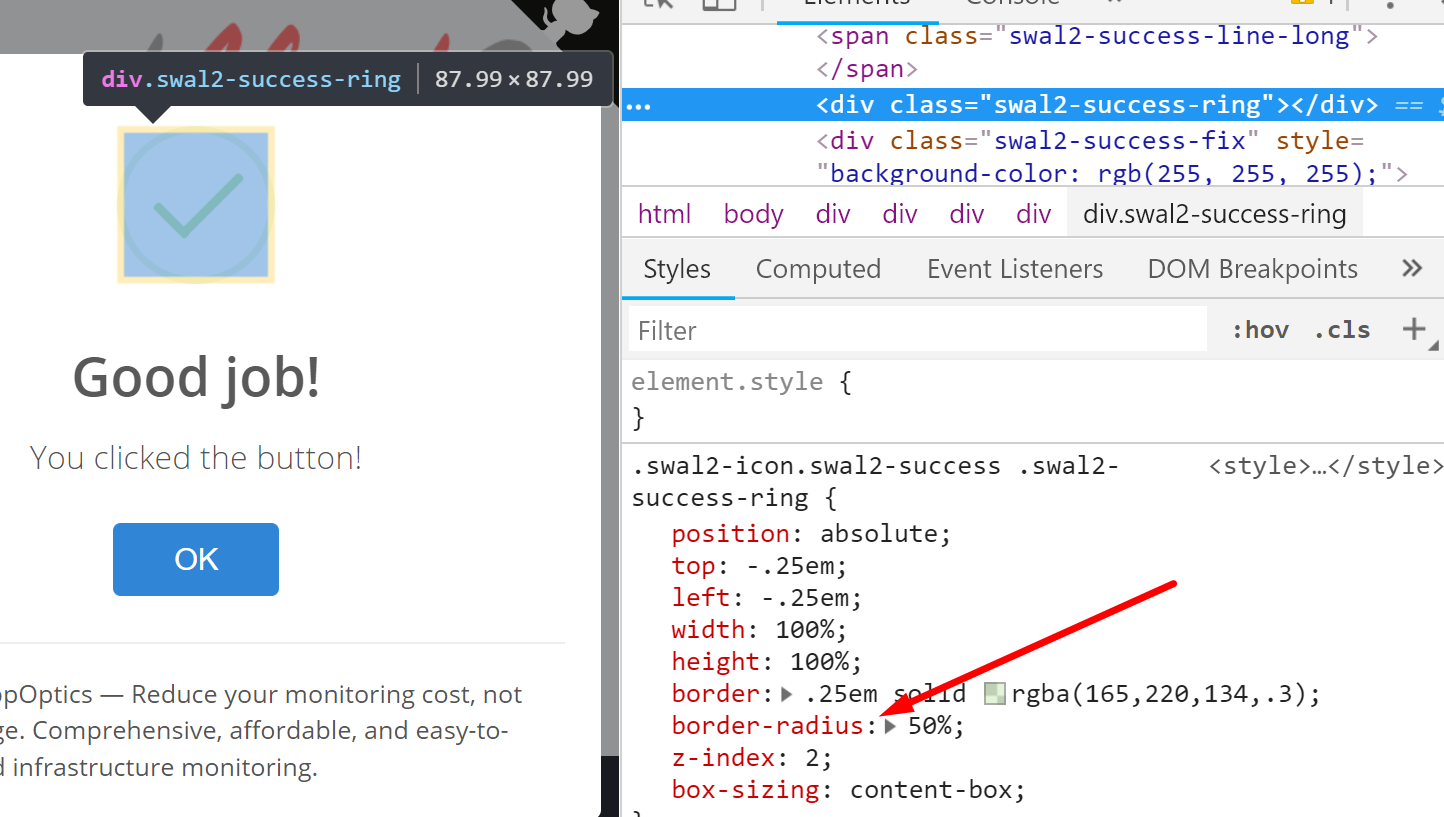Open more panels with the chevron next to Console
This screenshot has width=1444, height=817.
point(1113,4)
